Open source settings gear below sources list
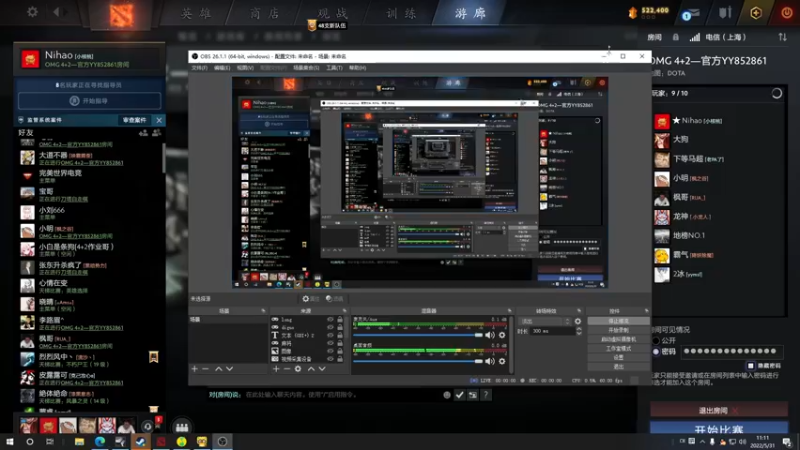Image resolution: width=800 pixels, height=450 pixels. [298, 369]
